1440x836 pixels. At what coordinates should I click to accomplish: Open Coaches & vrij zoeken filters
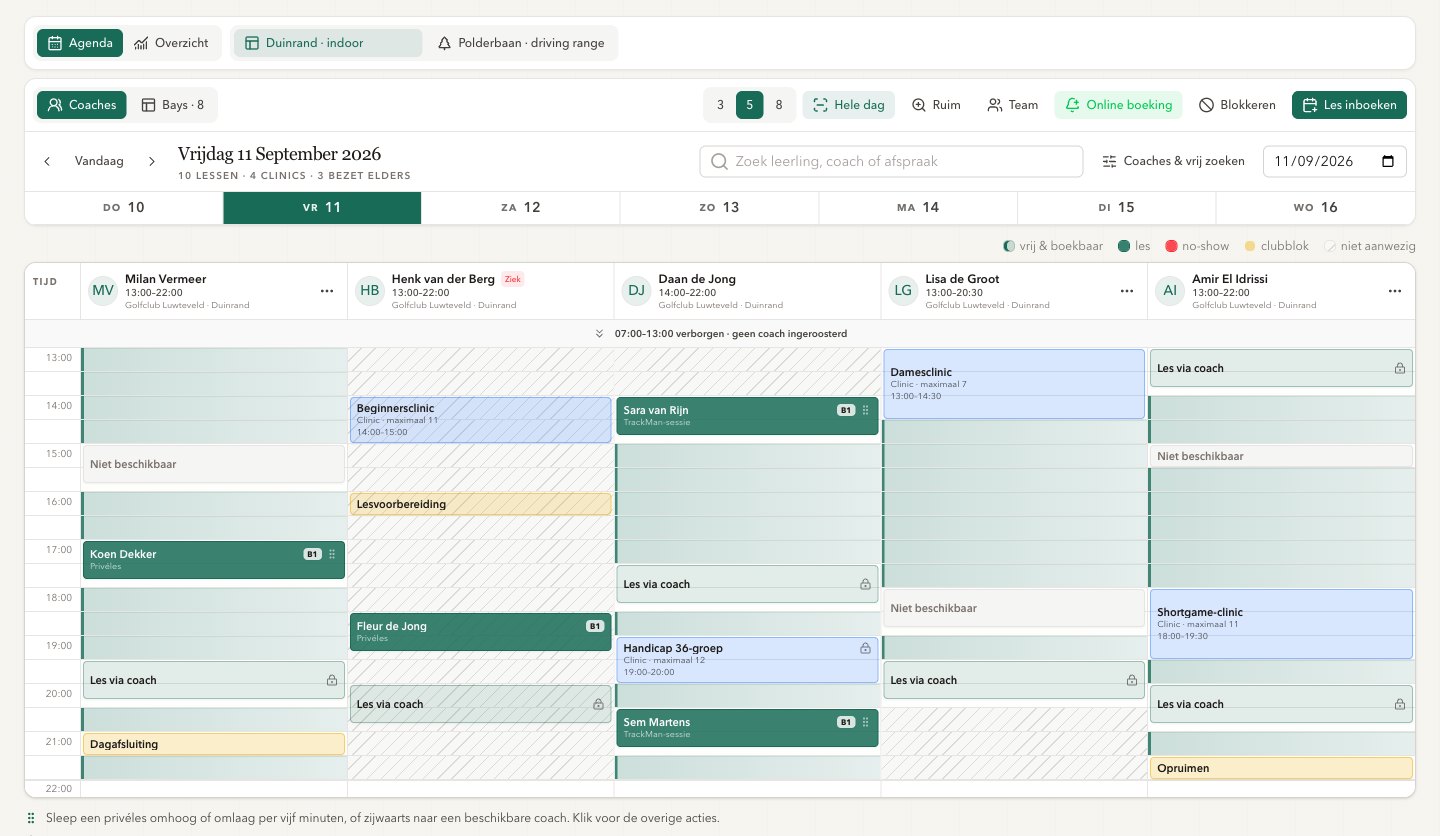tap(1173, 161)
